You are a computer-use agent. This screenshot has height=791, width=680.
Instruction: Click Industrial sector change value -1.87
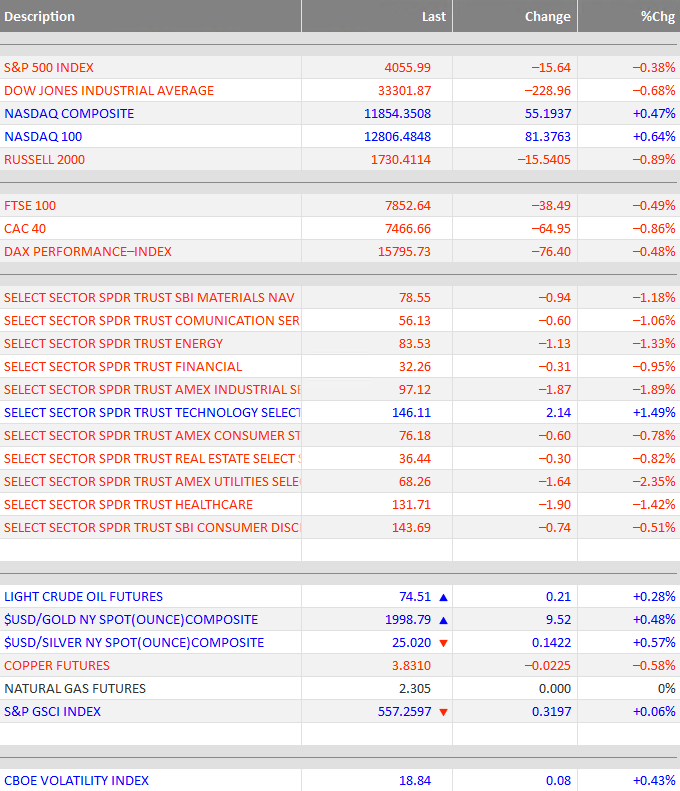554,390
